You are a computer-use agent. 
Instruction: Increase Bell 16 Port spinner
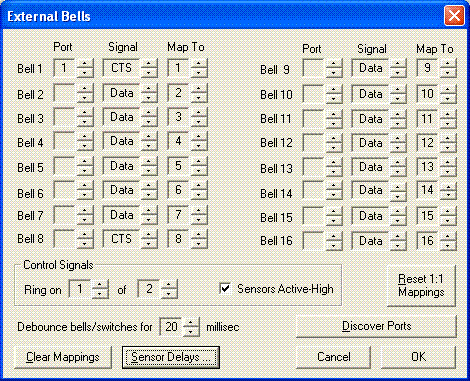tap(333, 236)
